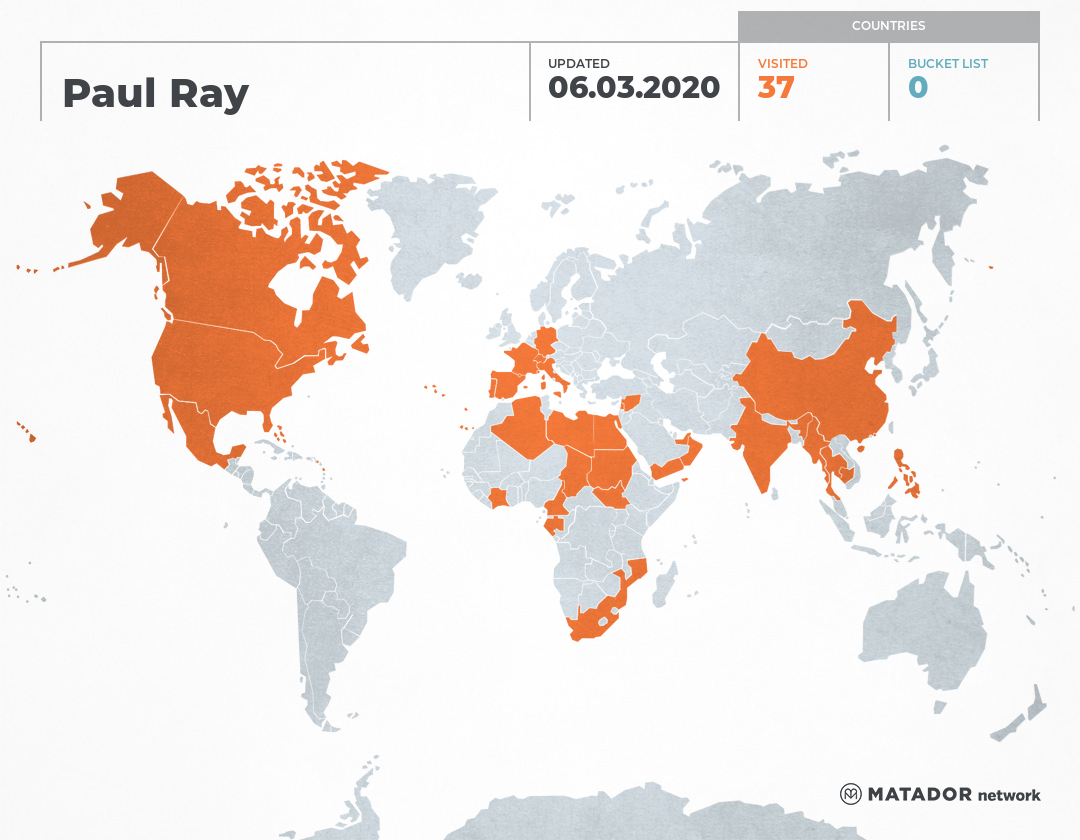Toggle Spain's visited status on the map
The image size is (1080, 840).
click(x=505, y=385)
